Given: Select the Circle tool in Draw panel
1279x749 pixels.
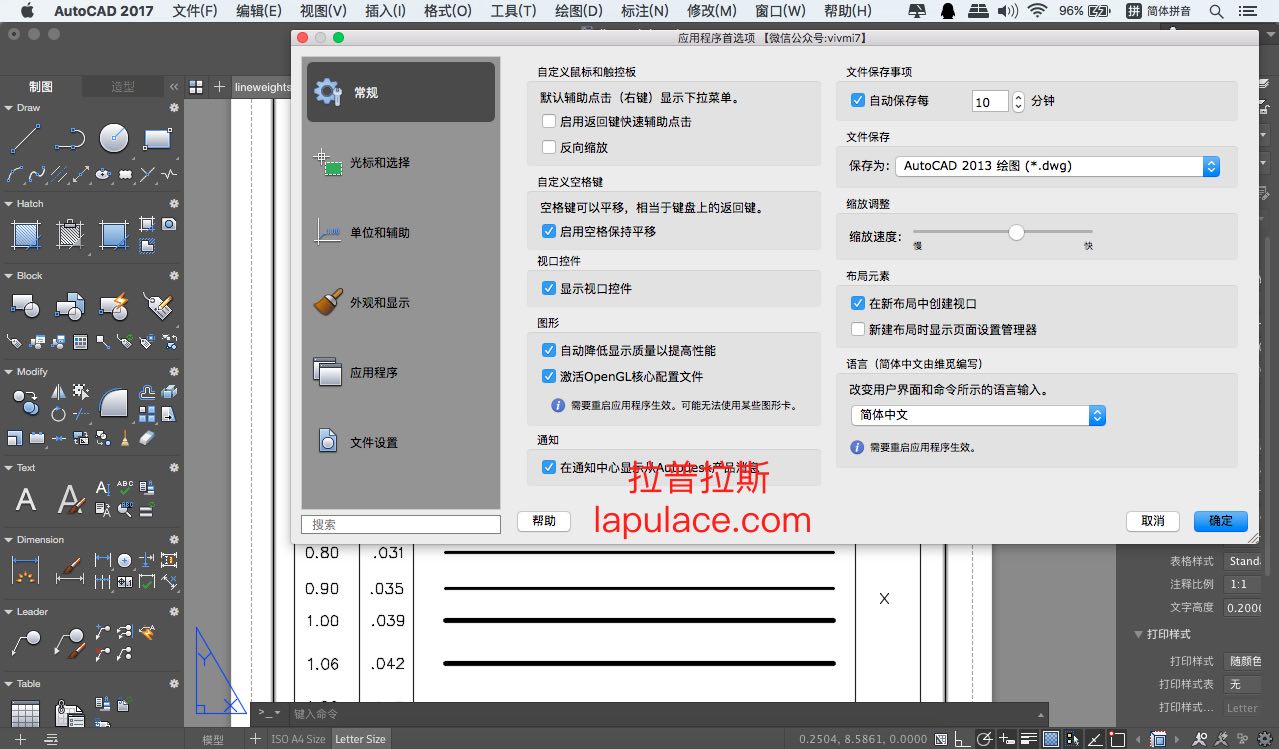Looking at the screenshot, I should [x=114, y=138].
